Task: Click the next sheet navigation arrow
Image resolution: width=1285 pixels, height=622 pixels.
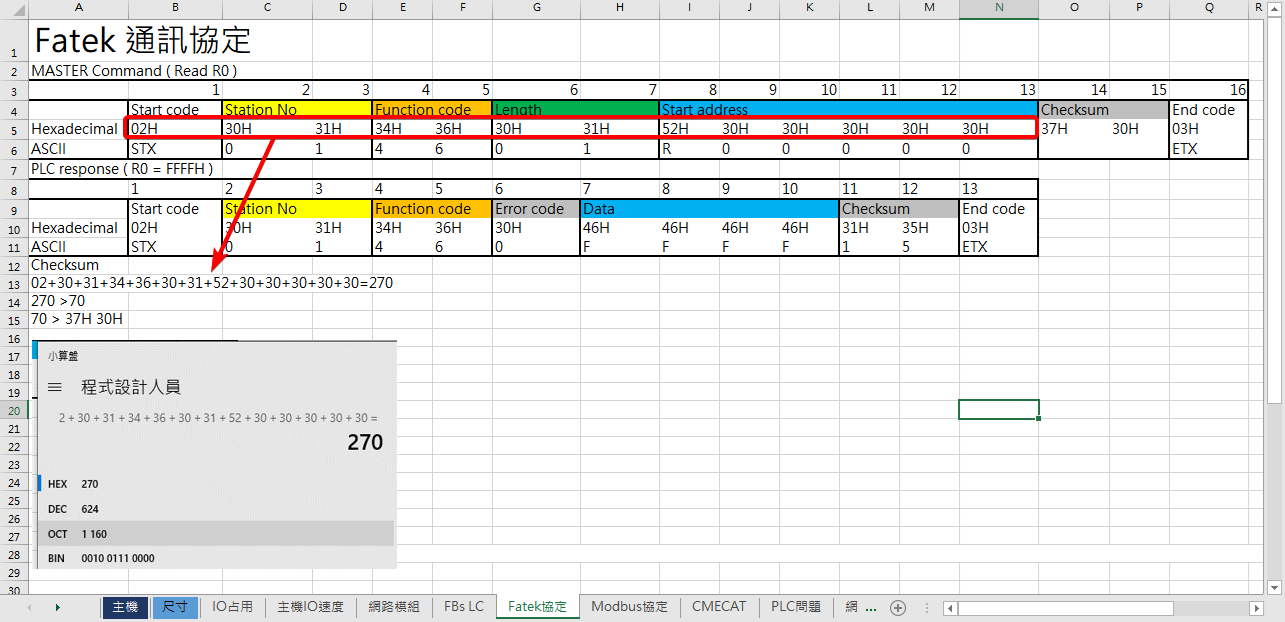Action: click(x=58, y=607)
